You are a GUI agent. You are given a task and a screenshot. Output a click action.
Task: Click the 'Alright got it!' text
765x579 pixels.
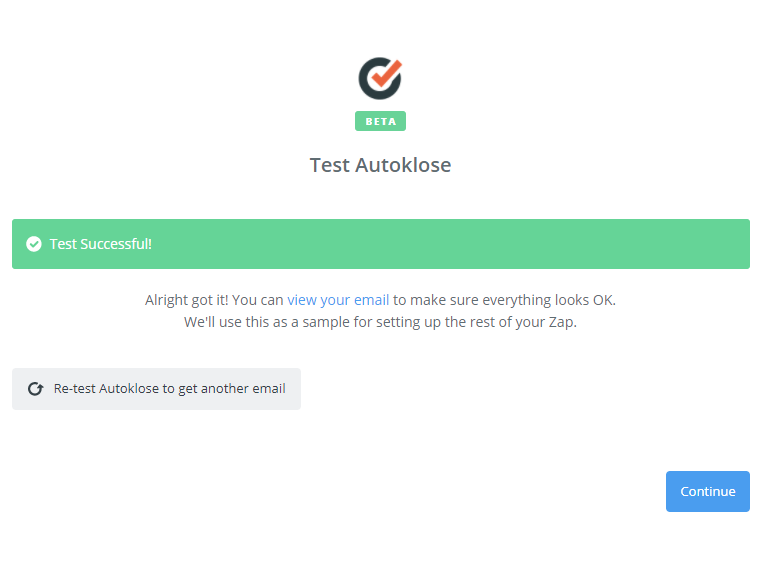[186, 300]
